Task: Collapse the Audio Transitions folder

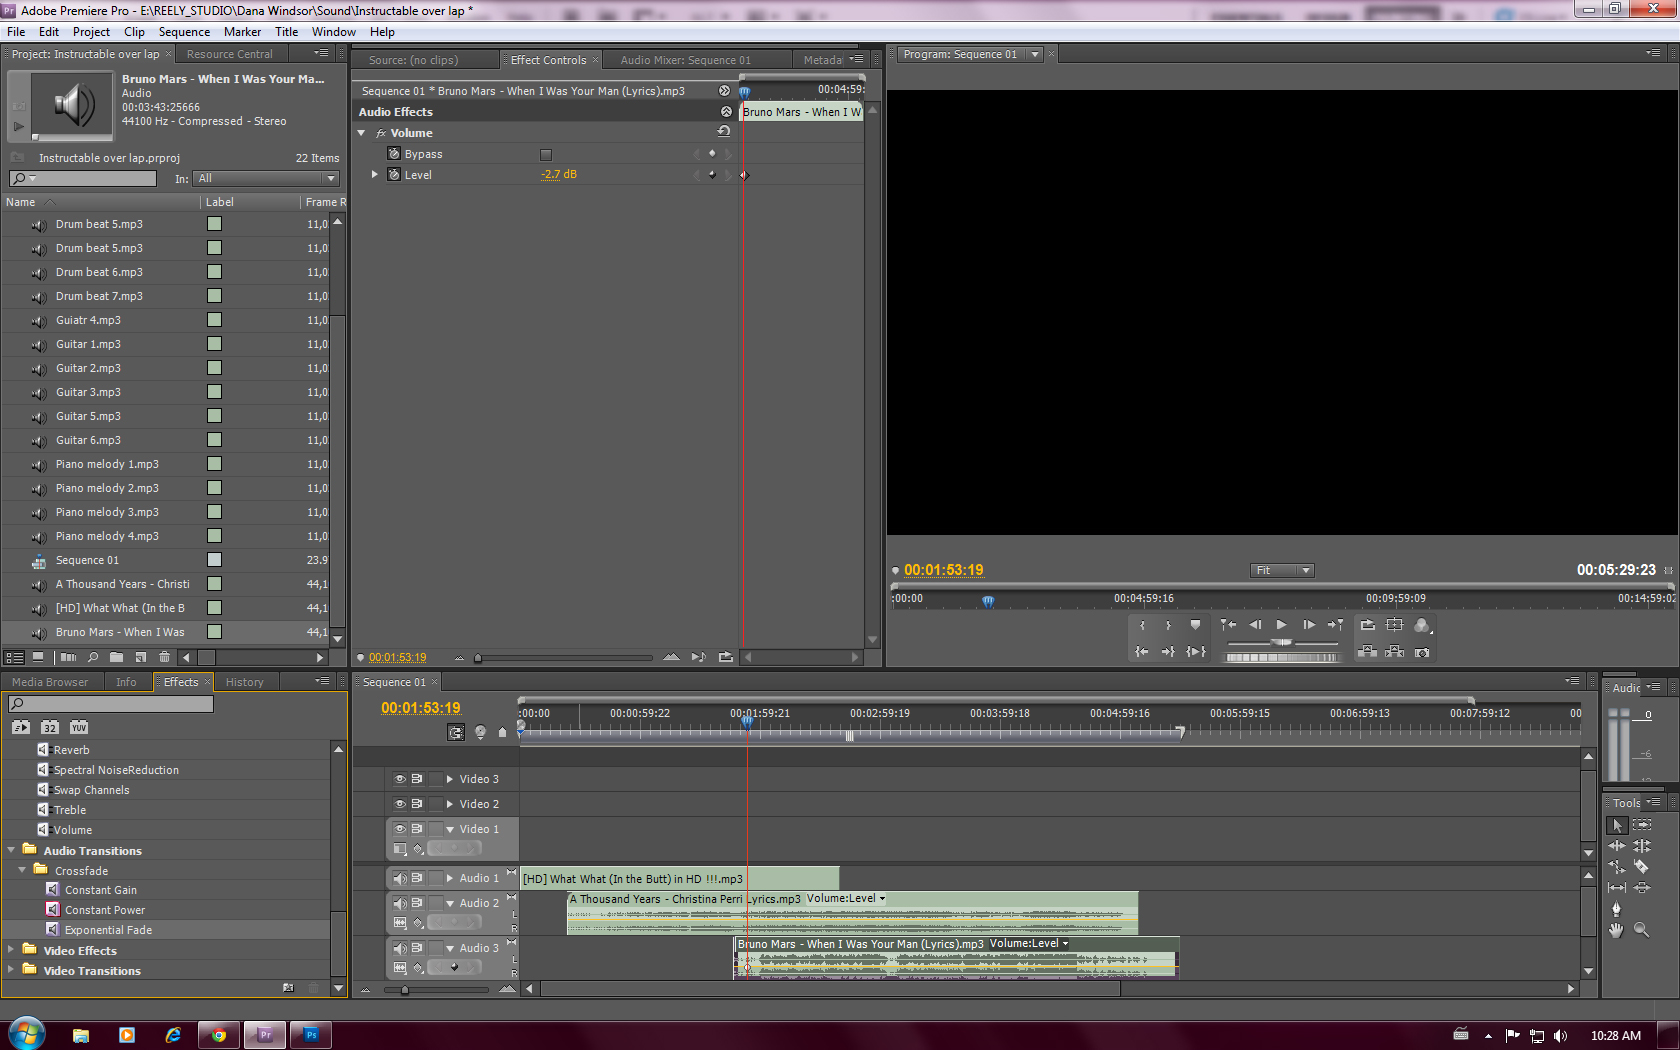Action: (11, 851)
